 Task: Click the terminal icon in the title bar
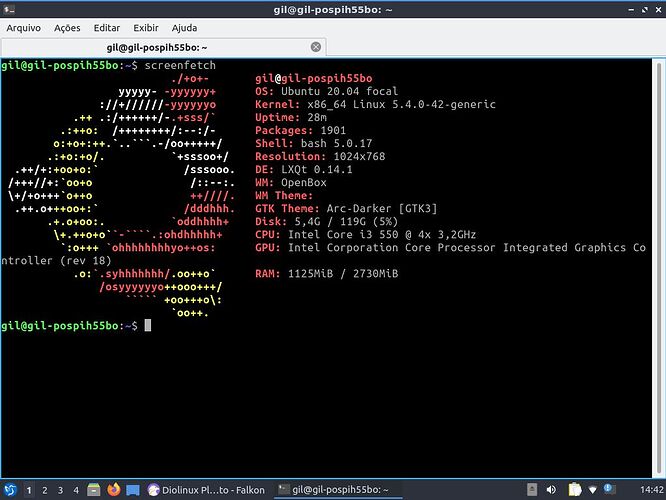[x=9, y=9]
